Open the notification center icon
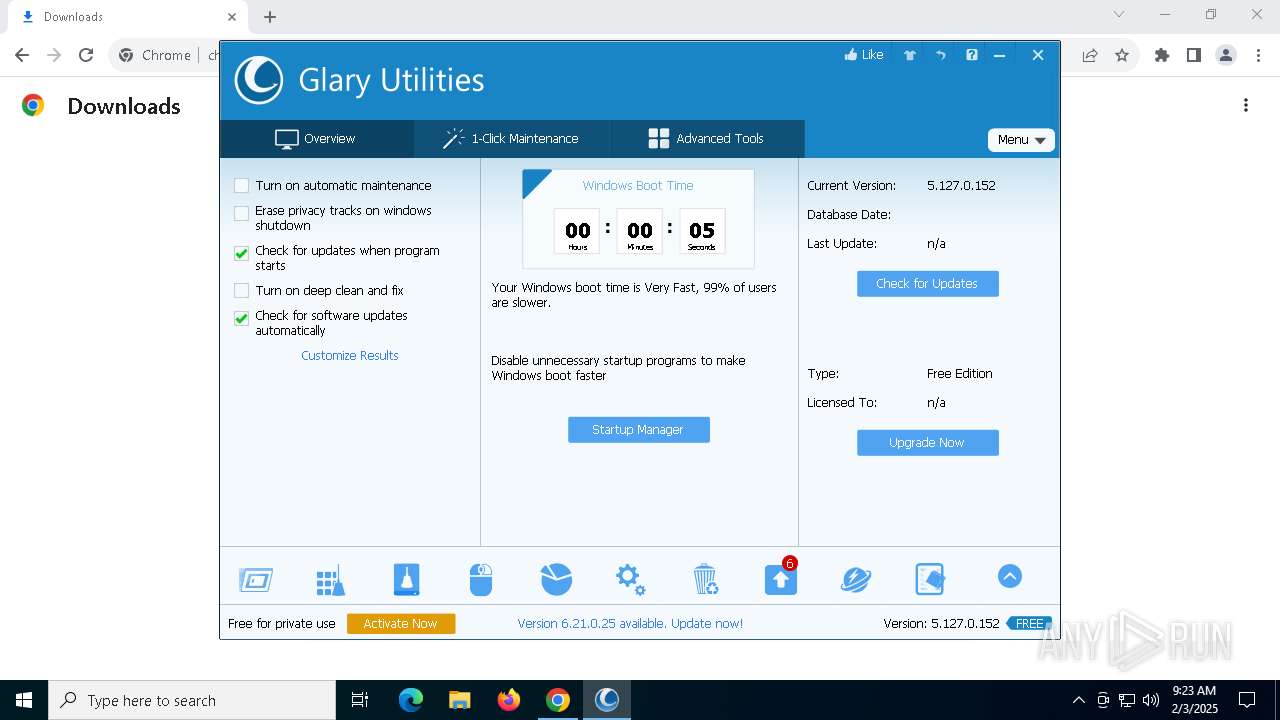Screen dimensions: 1280x720 tap(1247, 700)
